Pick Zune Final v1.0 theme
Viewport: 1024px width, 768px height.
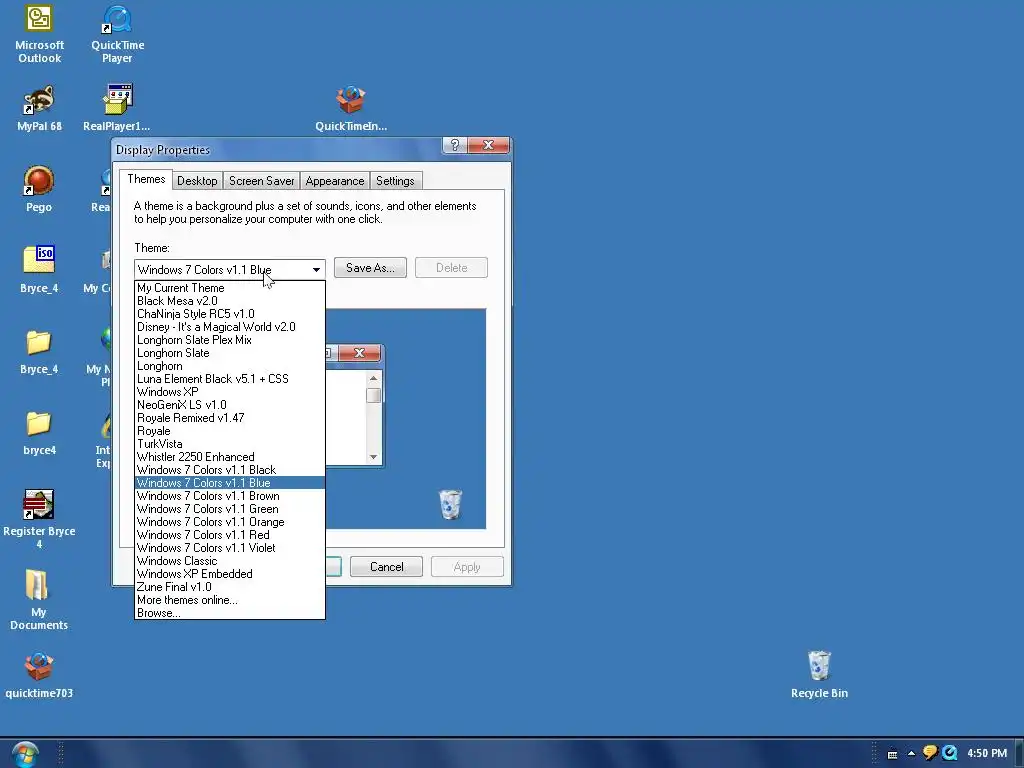[x=230, y=587]
